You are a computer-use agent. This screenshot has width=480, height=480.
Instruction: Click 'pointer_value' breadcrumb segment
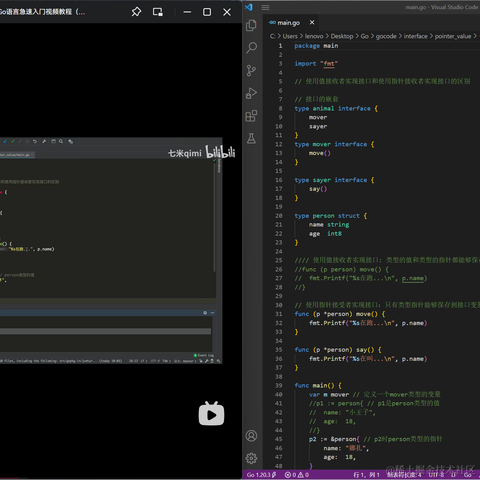(x=453, y=36)
